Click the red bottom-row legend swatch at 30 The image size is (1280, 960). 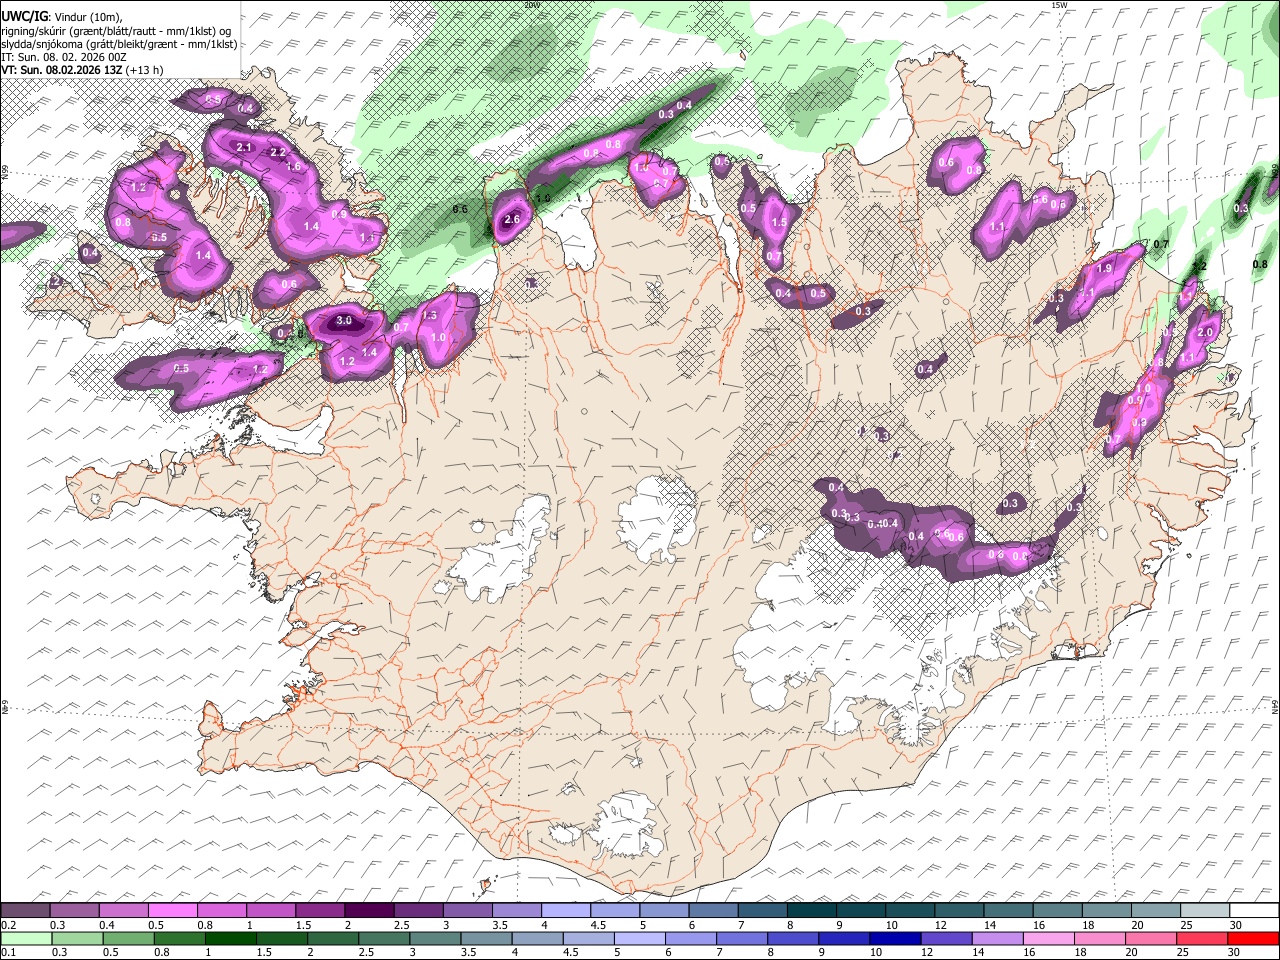(x=1253, y=938)
